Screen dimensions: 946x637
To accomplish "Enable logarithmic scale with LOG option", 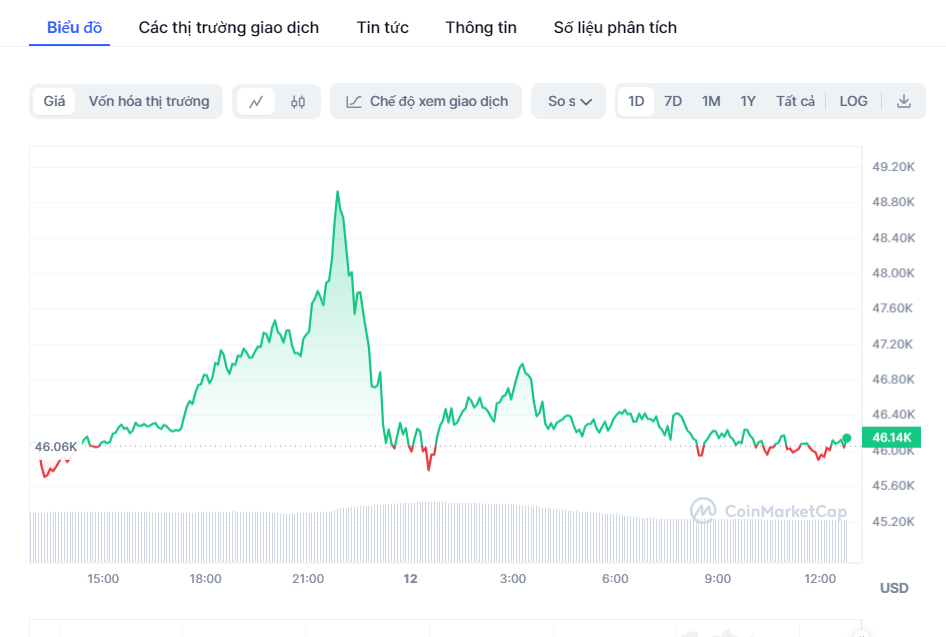I will click(x=853, y=101).
